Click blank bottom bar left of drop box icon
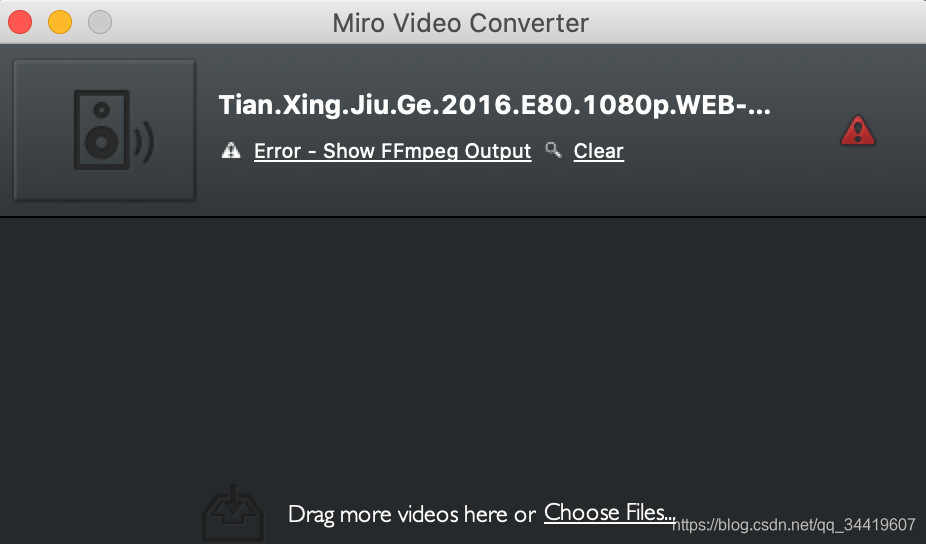The height and width of the screenshot is (544, 926). click(x=100, y=513)
